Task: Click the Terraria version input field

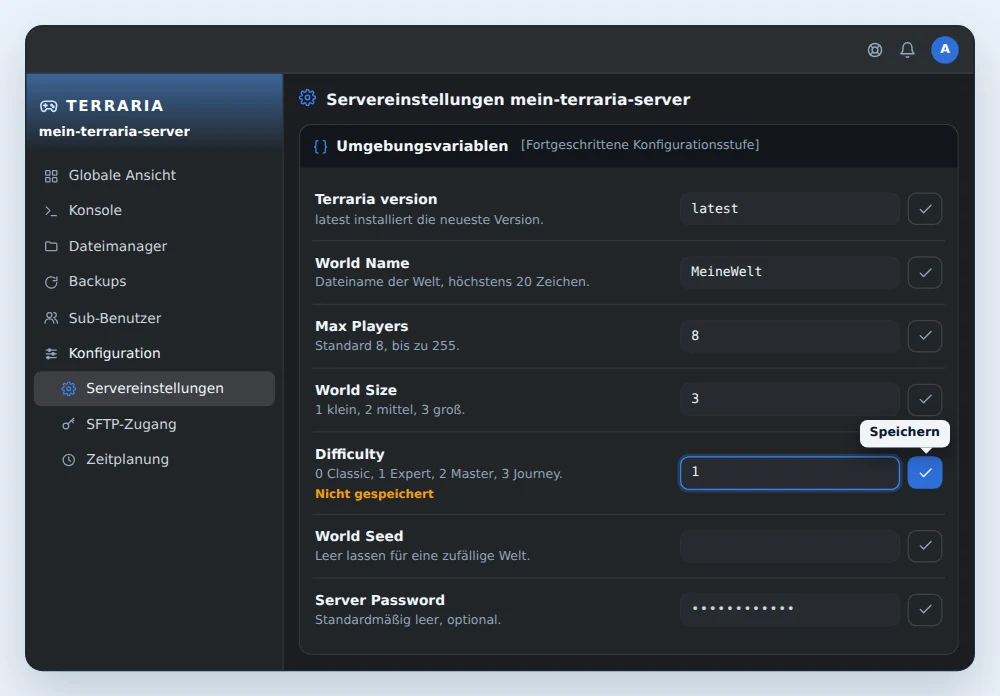Action: [790, 209]
